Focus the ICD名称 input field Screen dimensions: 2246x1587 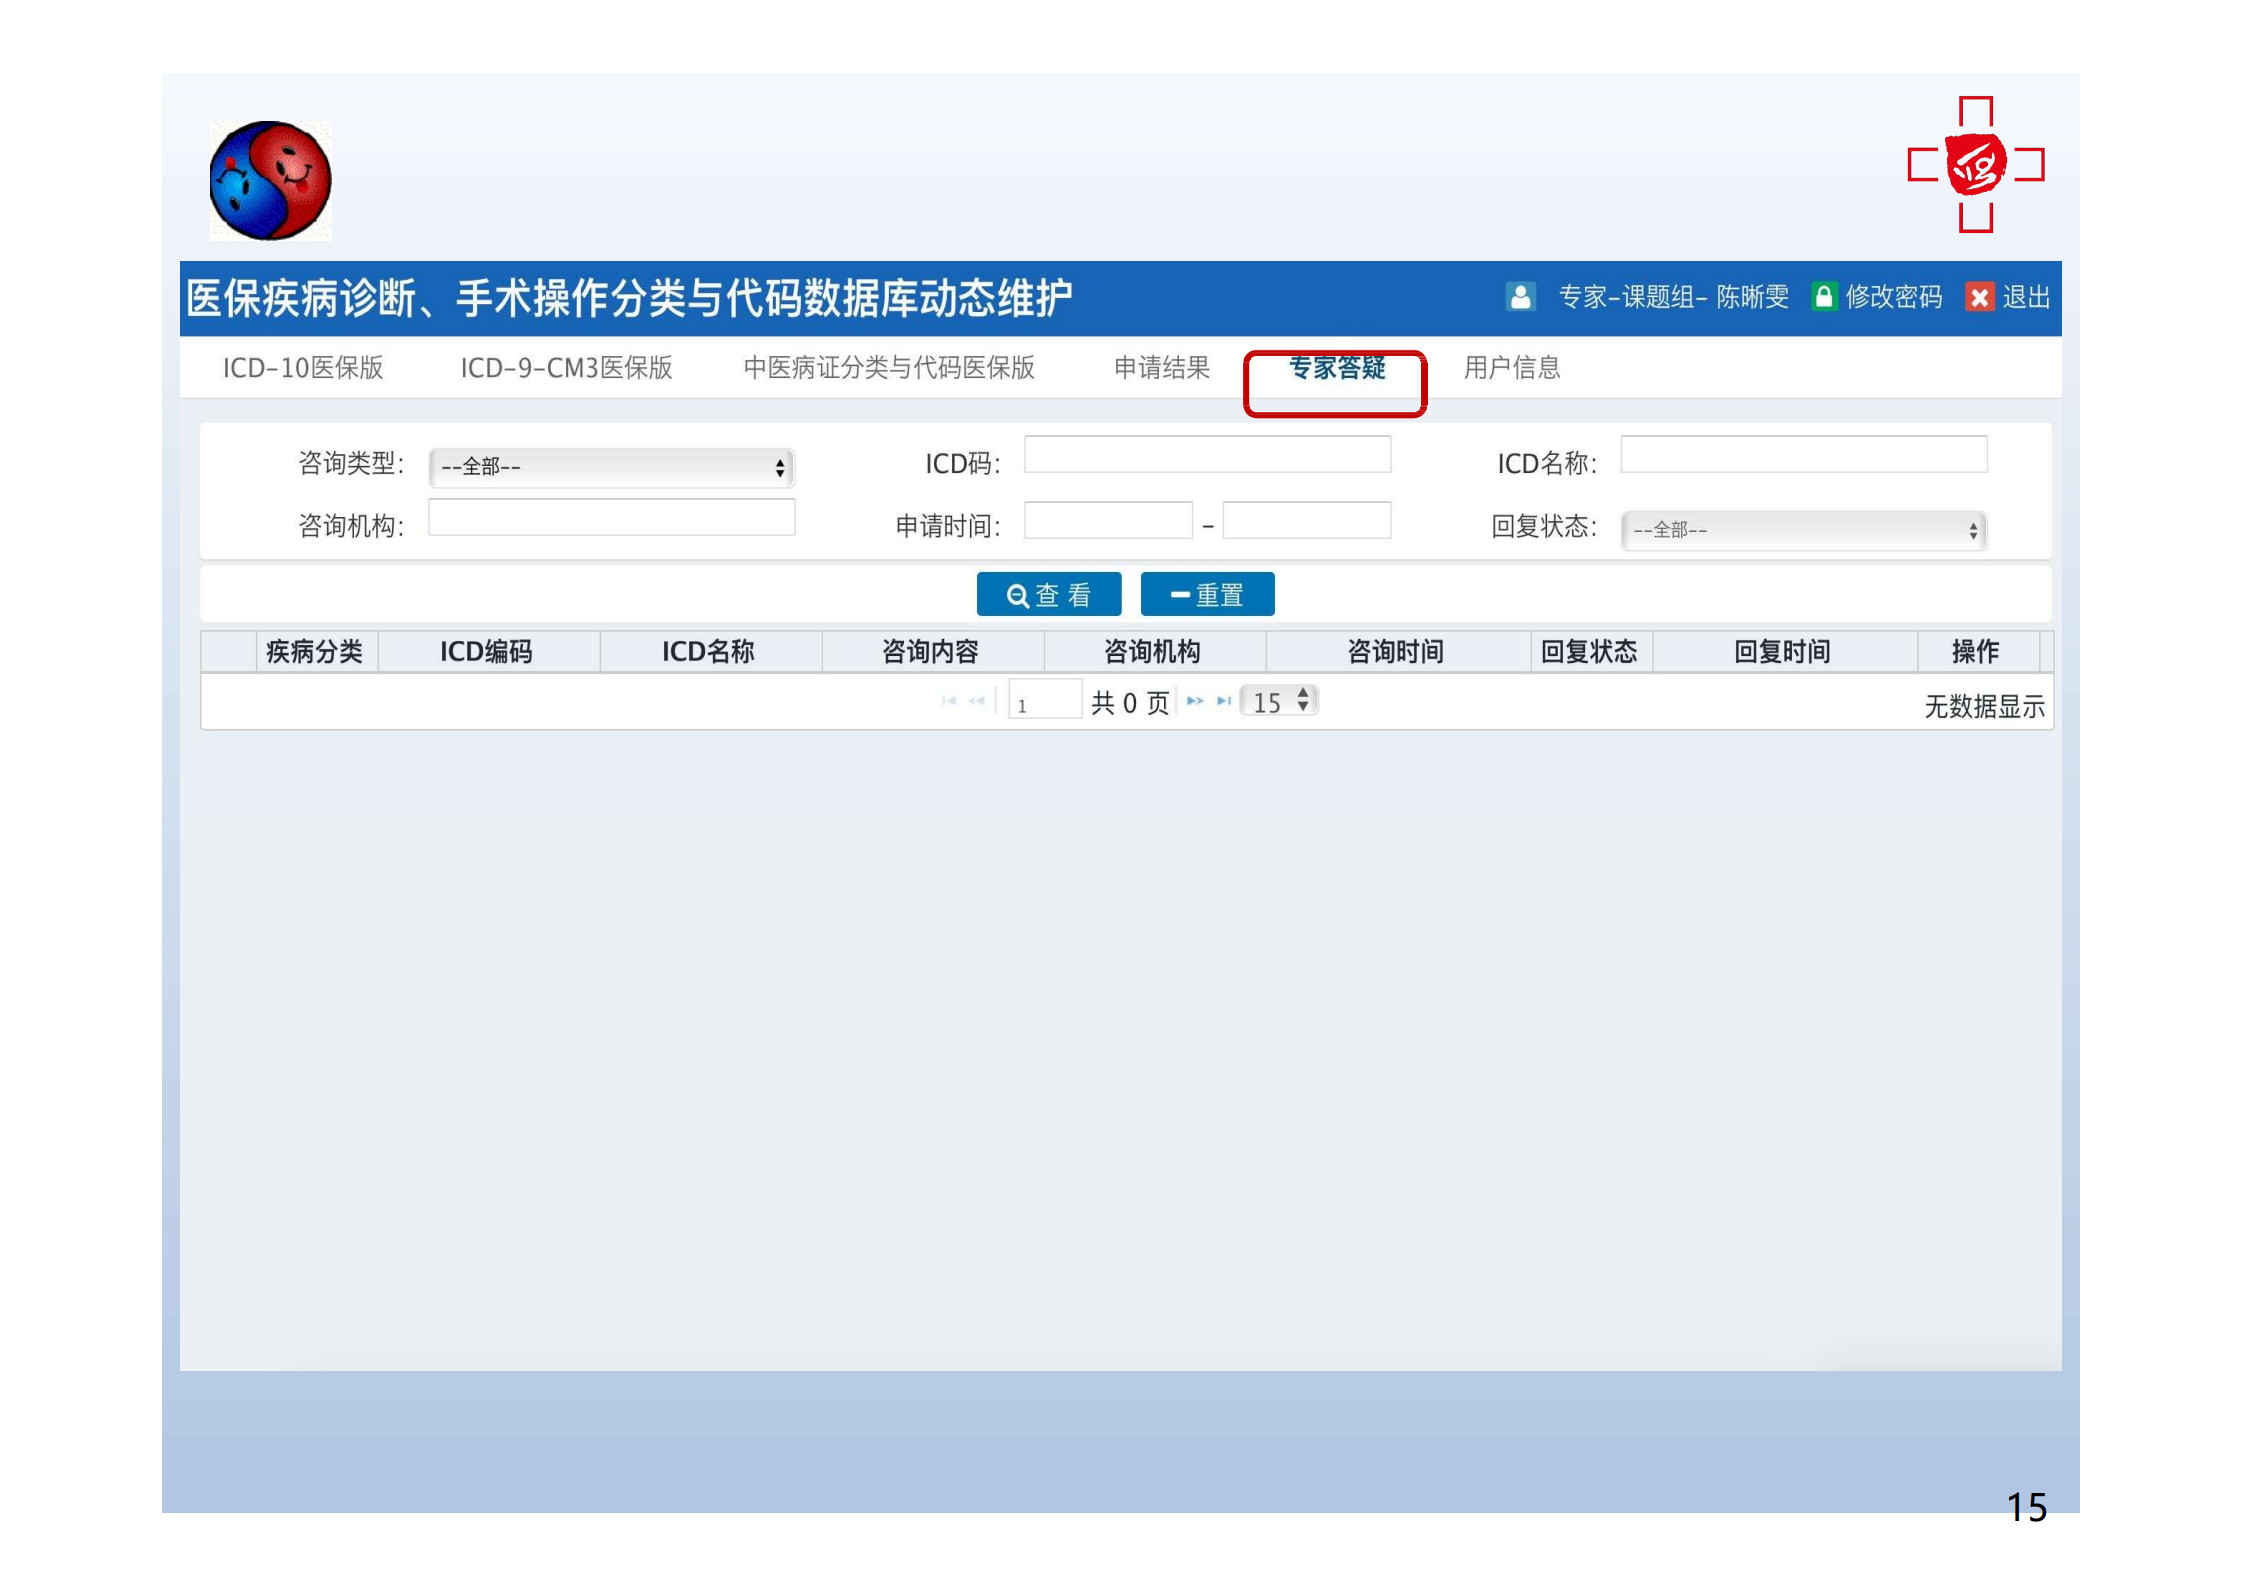point(1803,455)
